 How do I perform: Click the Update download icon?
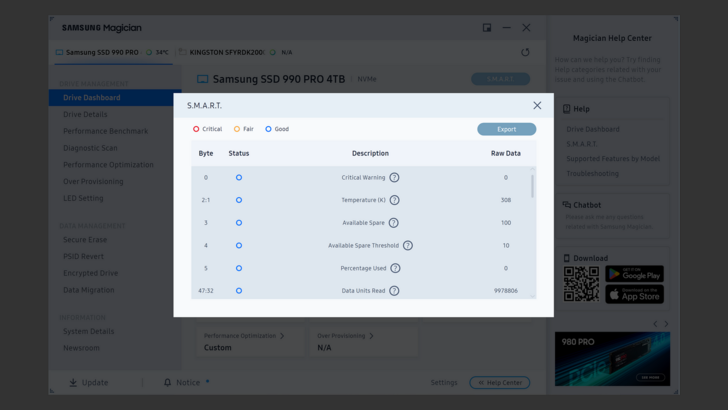tap(73, 382)
